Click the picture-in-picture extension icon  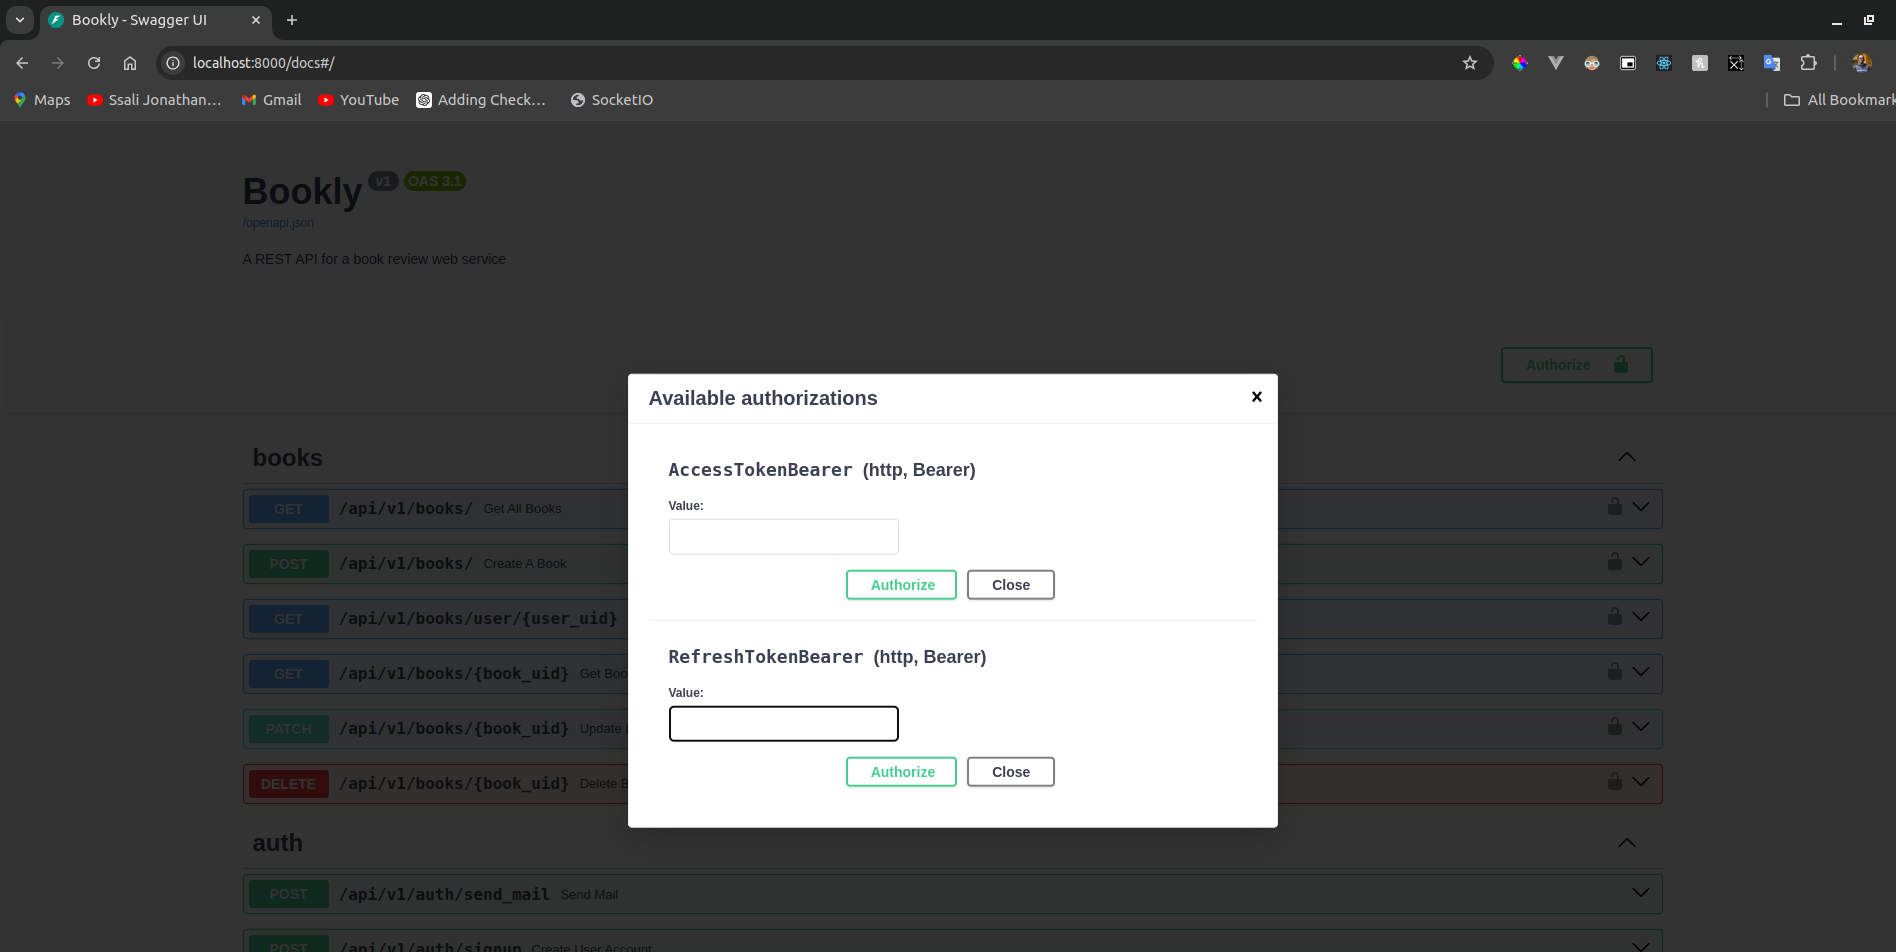tap(1627, 62)
